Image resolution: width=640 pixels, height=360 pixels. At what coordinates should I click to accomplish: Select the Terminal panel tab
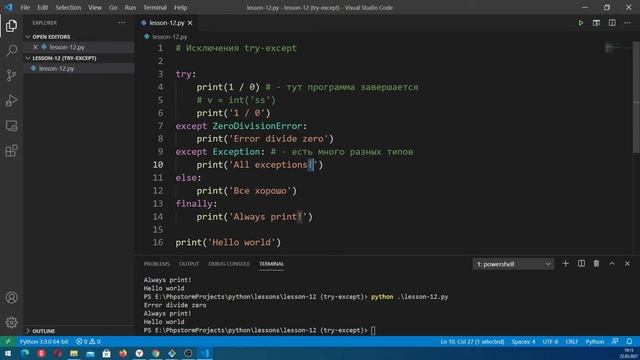coord(271,264)
